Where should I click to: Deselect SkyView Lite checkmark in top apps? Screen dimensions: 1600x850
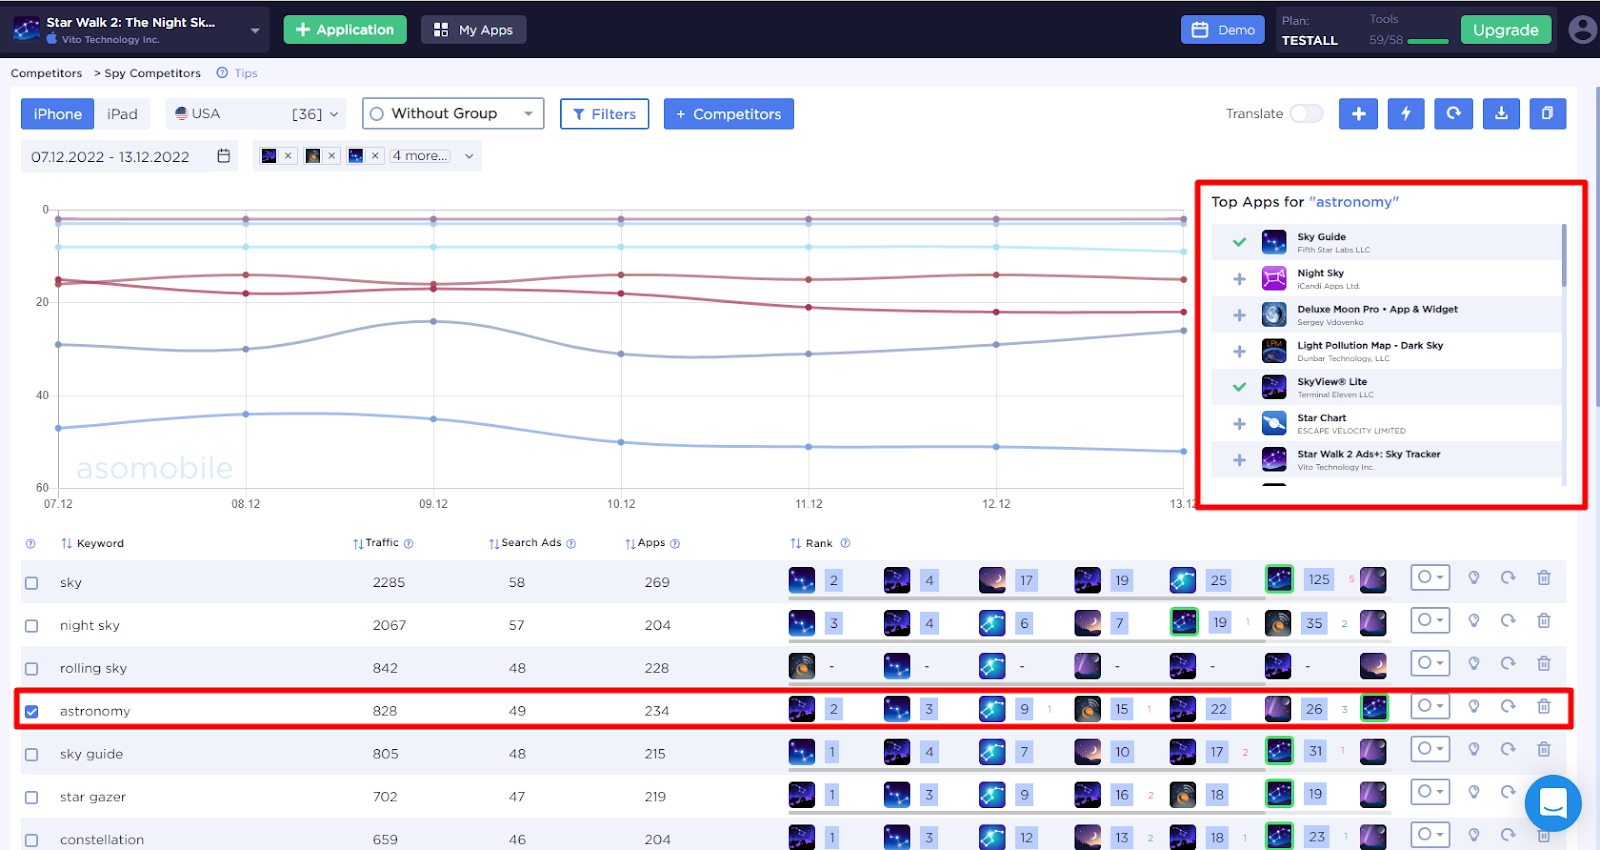point(1239,387)
